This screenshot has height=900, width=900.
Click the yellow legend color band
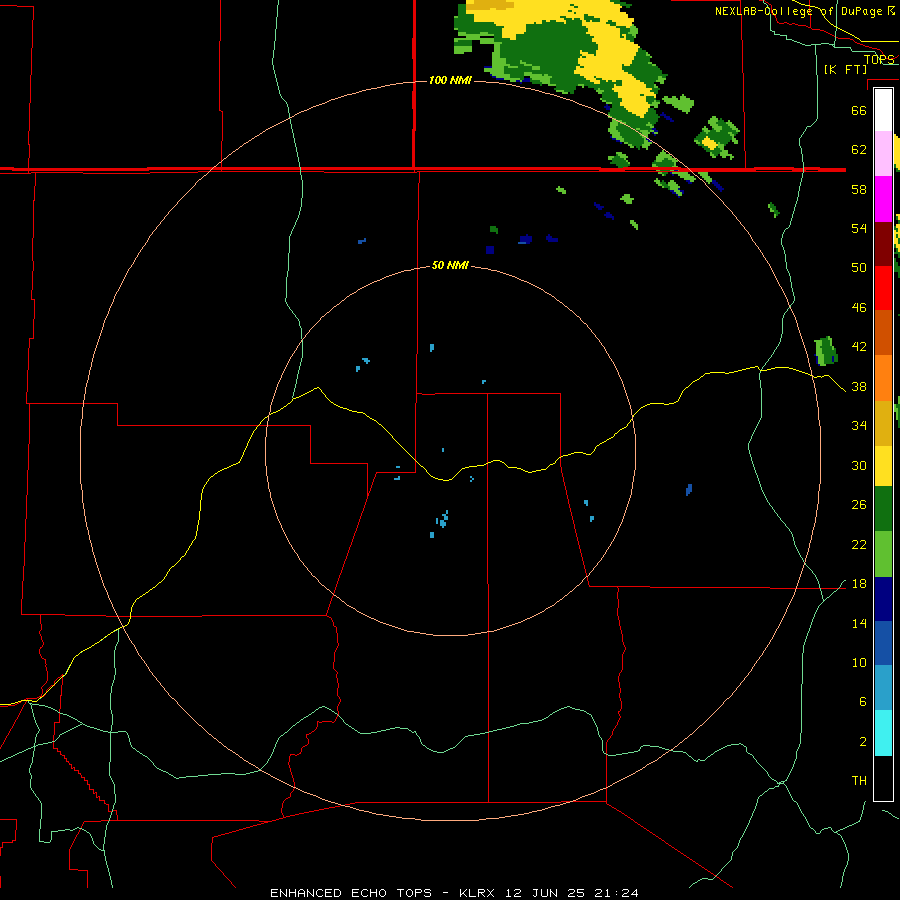[x=883, y=466]
